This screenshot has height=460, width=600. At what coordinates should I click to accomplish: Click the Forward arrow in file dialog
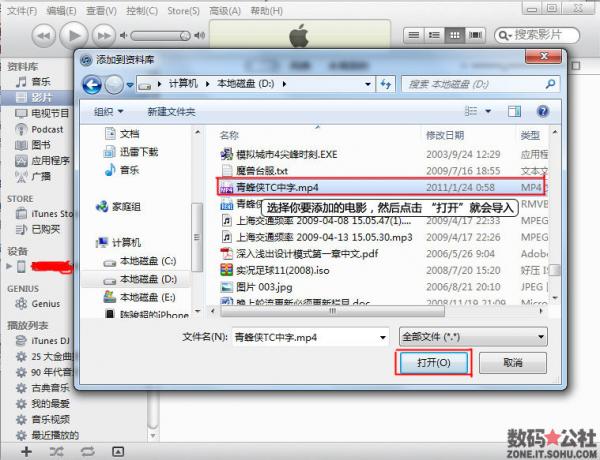114,85
